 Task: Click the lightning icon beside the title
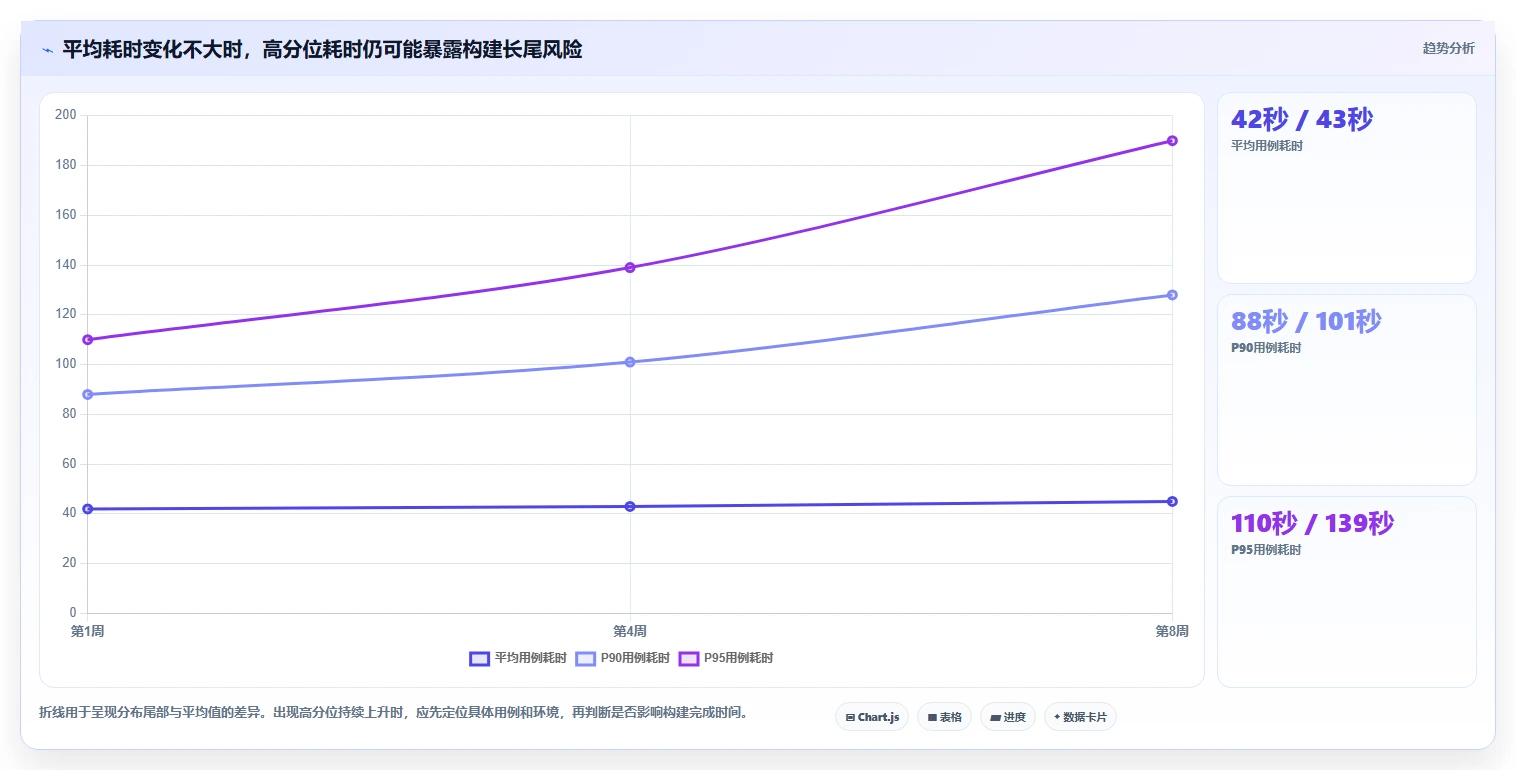coord(47,50)
